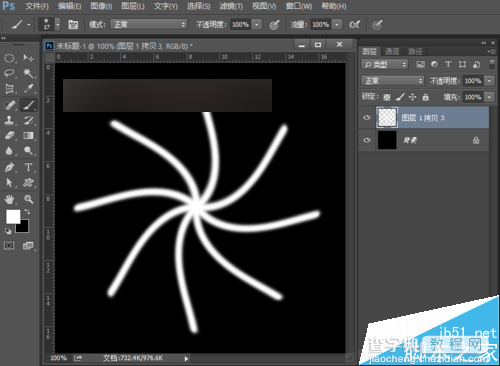Toggle lock transparent pixels

[387, 97]
